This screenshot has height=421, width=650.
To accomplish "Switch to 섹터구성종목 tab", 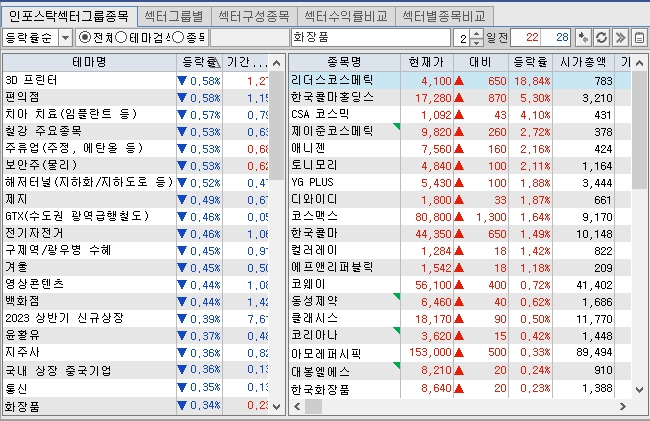I will pyautogui.click(x=254, y=17).
